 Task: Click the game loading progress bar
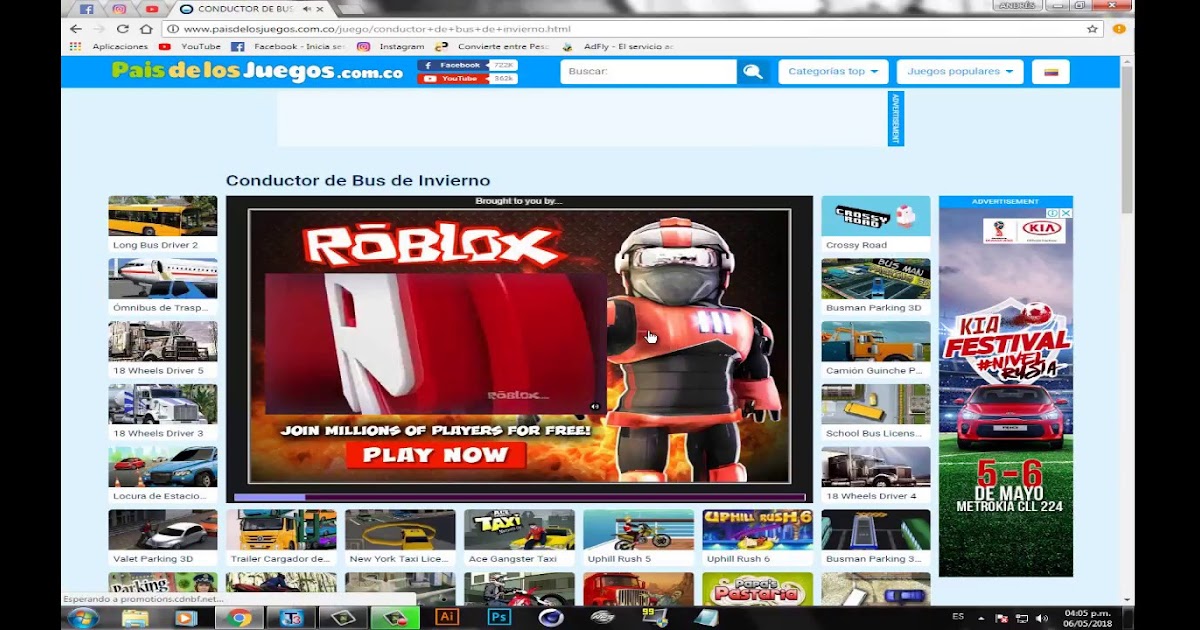click(x=519, y=497)
